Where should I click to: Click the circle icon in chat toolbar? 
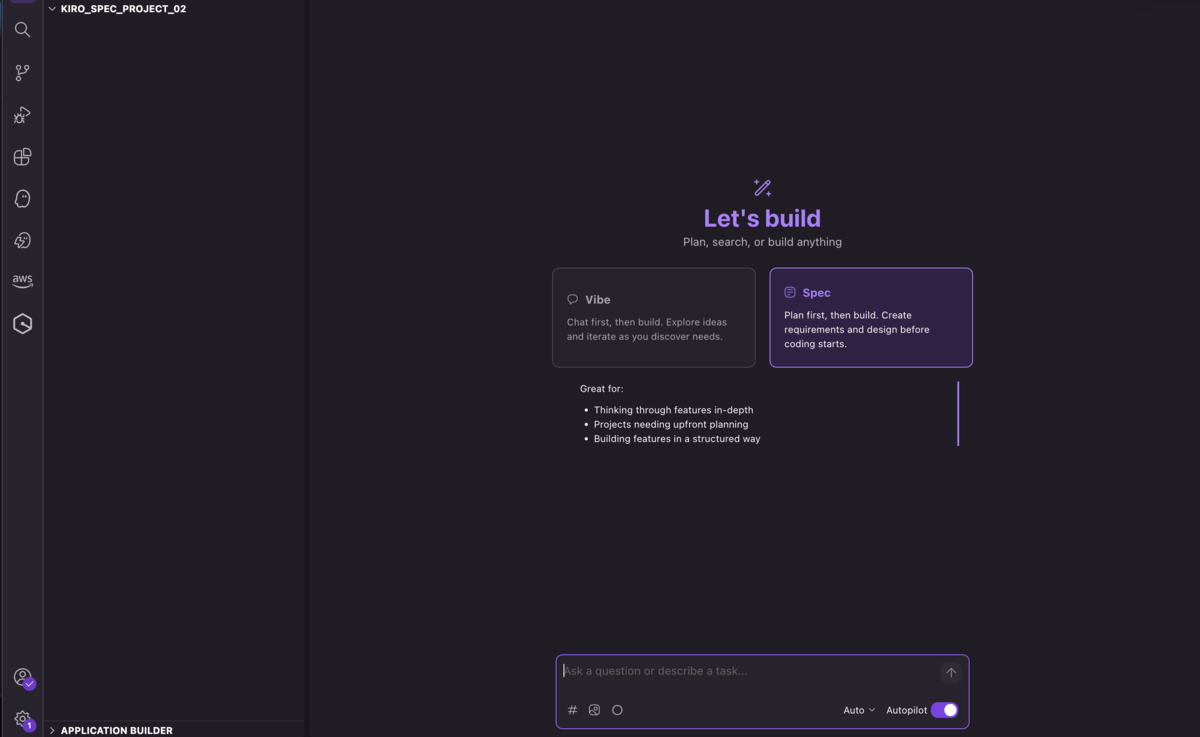point(617,710)
